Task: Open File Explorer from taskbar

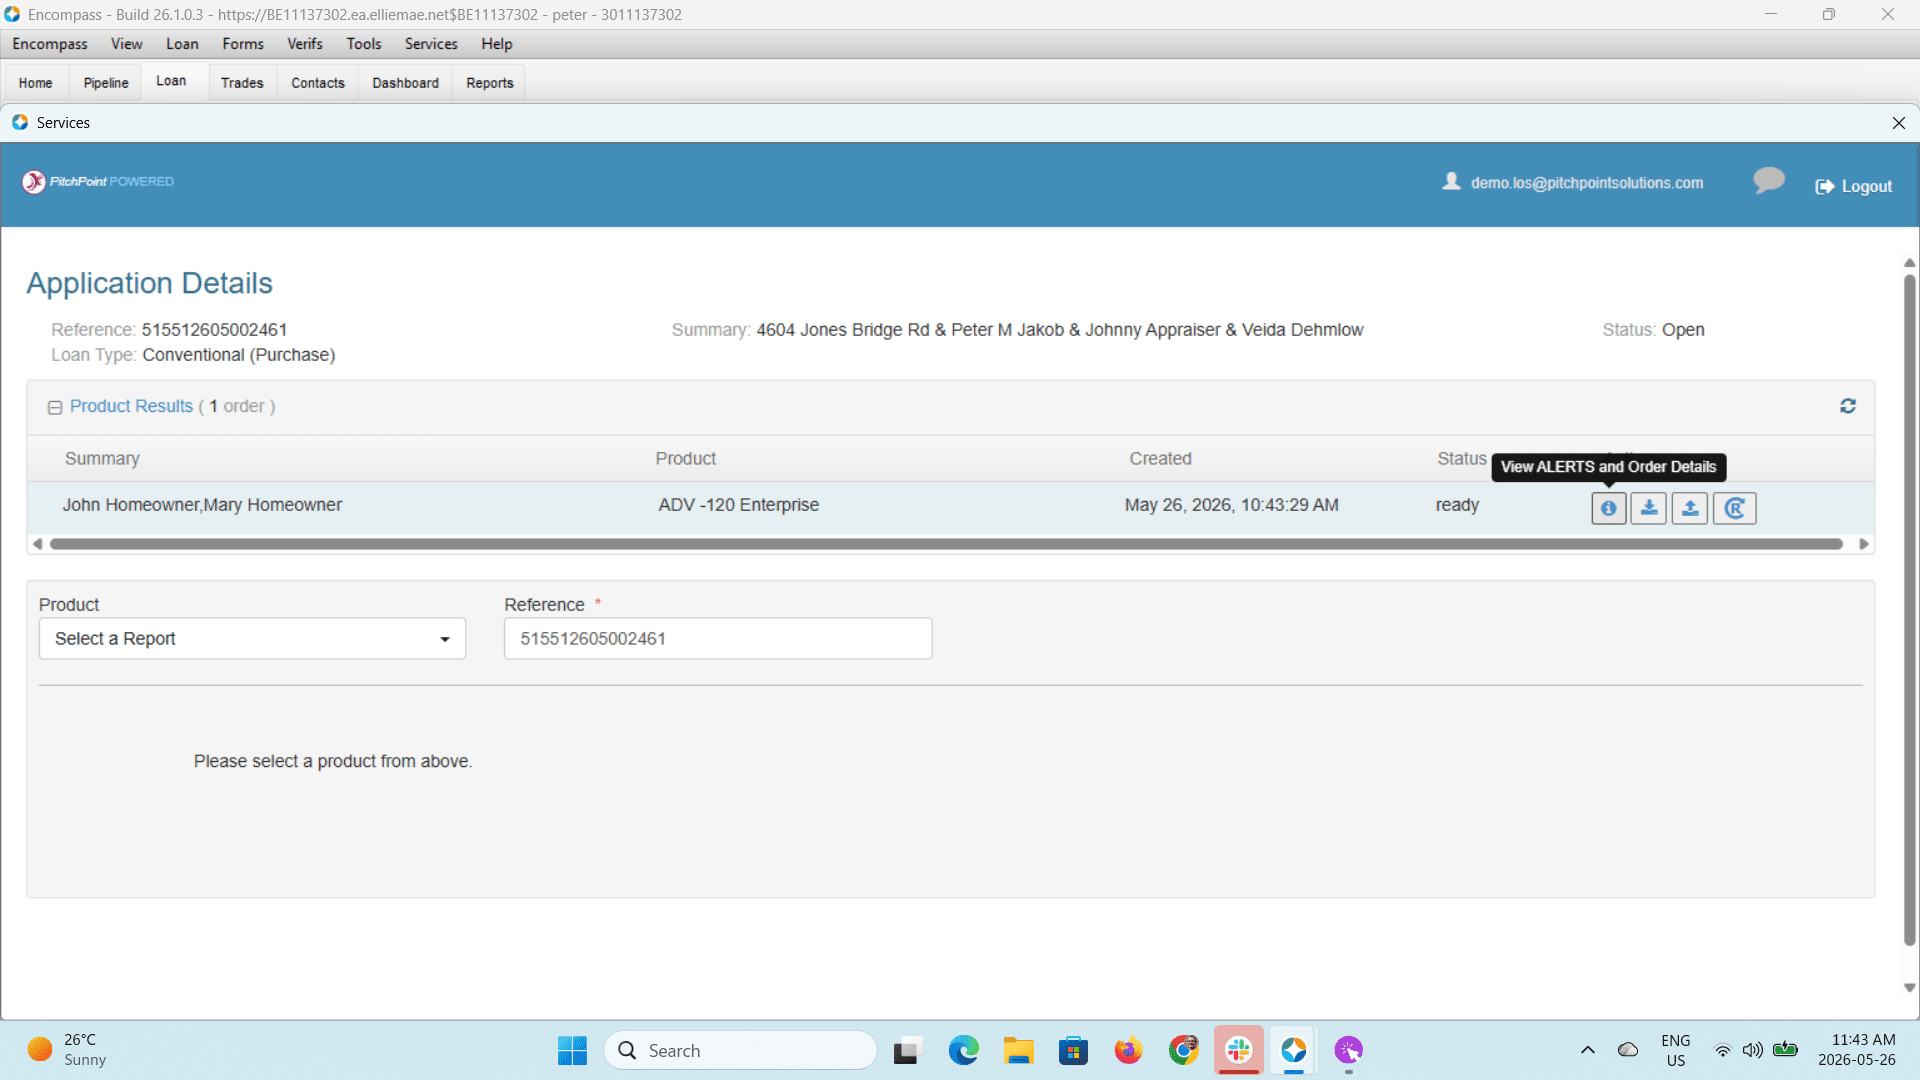Action: [1018, 1050]
